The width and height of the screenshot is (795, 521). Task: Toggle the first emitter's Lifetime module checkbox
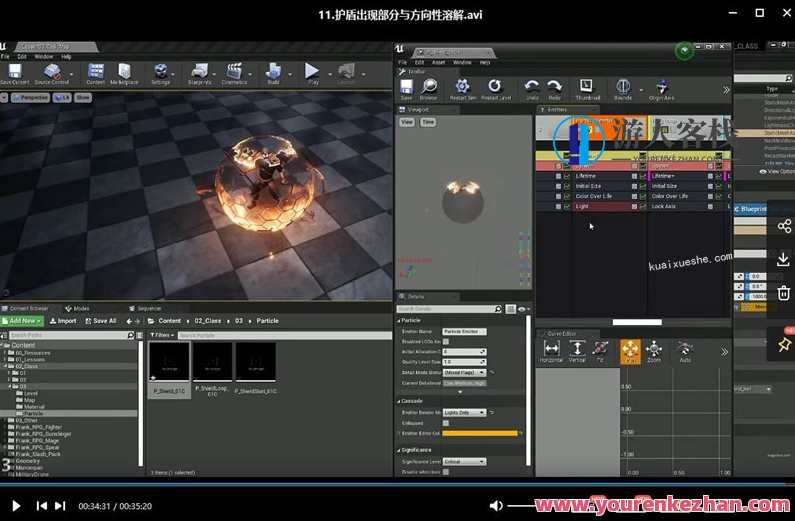[634, 176]
